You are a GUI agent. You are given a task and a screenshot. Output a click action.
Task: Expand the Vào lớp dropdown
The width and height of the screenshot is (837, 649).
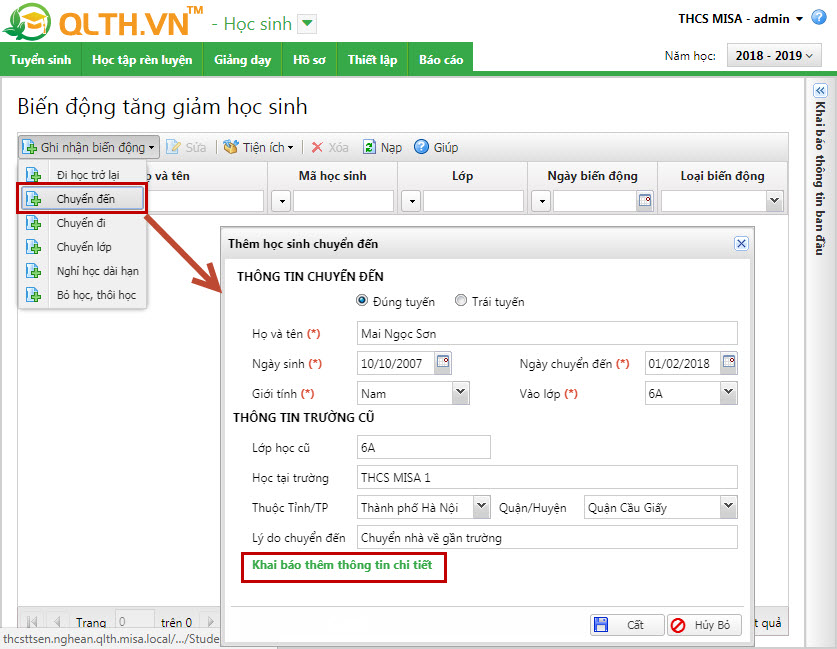[x=728, y=393]
